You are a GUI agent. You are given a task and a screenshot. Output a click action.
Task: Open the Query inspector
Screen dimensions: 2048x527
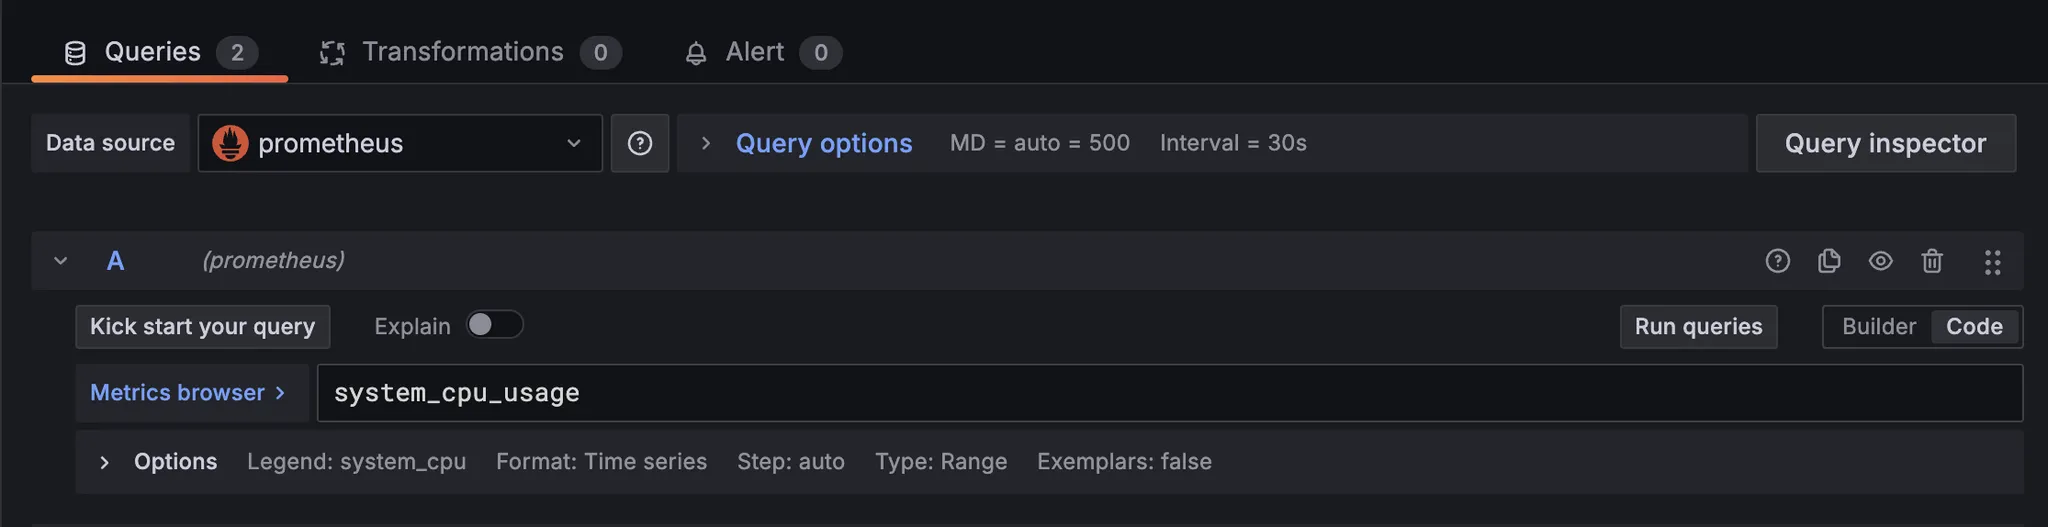(1885, 143)
